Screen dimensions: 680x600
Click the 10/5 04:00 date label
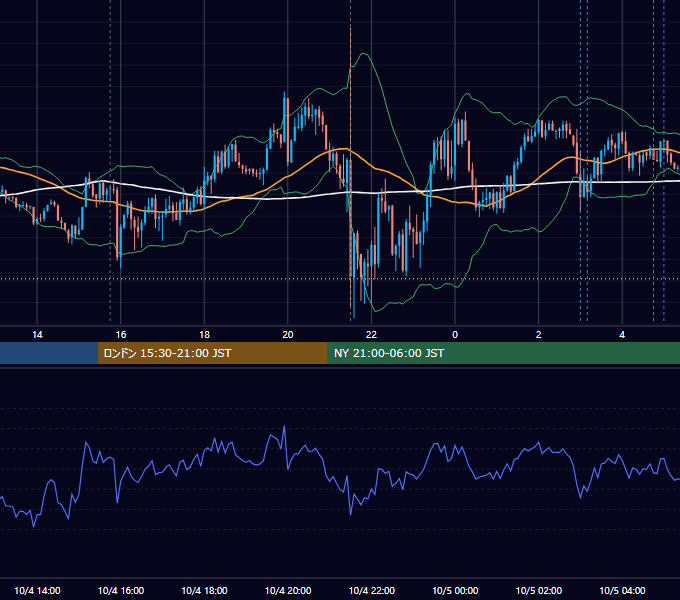622,590
